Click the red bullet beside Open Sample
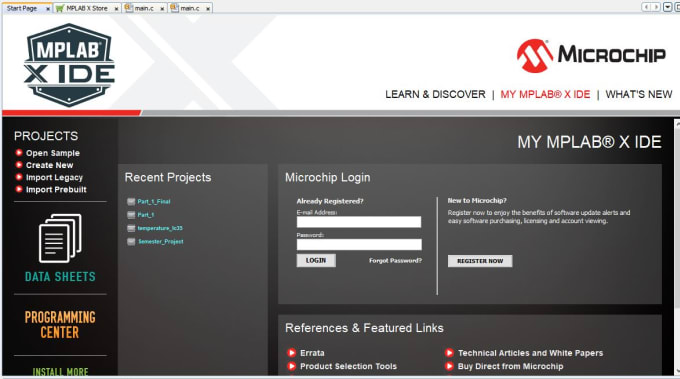This screenshot has width=680, height=379. [19, 153]
